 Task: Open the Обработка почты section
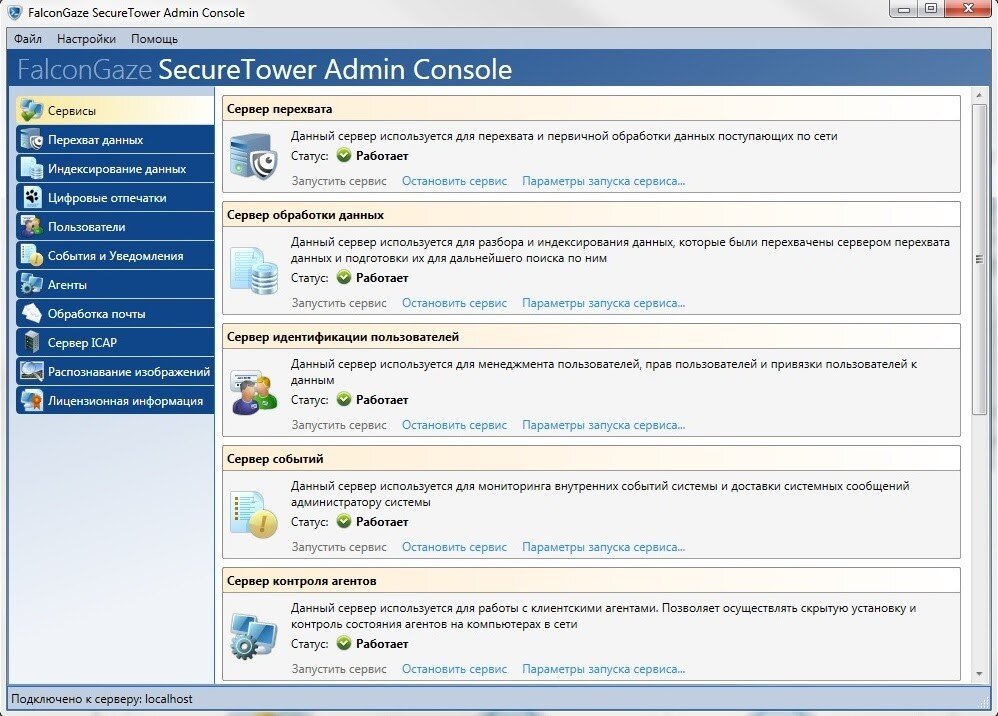[115, 313]
